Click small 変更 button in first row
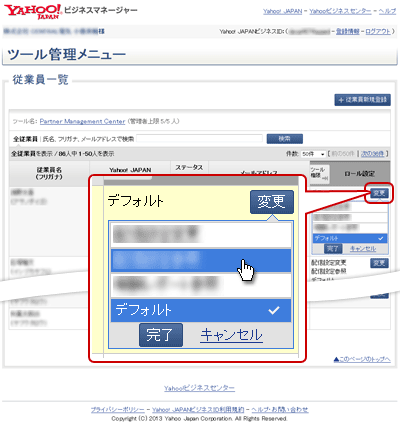This screenshot has width=400, height=430. pos(379,193)
